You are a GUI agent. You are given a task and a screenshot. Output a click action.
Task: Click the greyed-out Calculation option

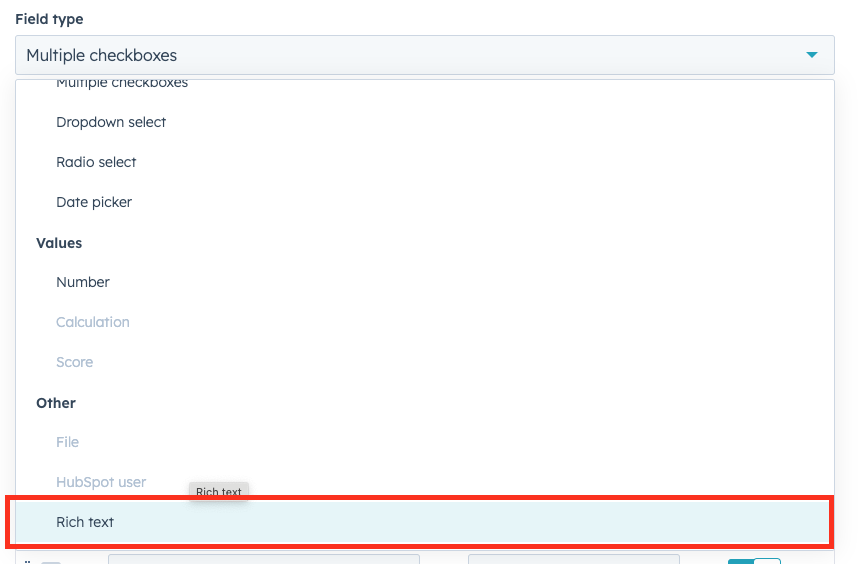[93, 322]
